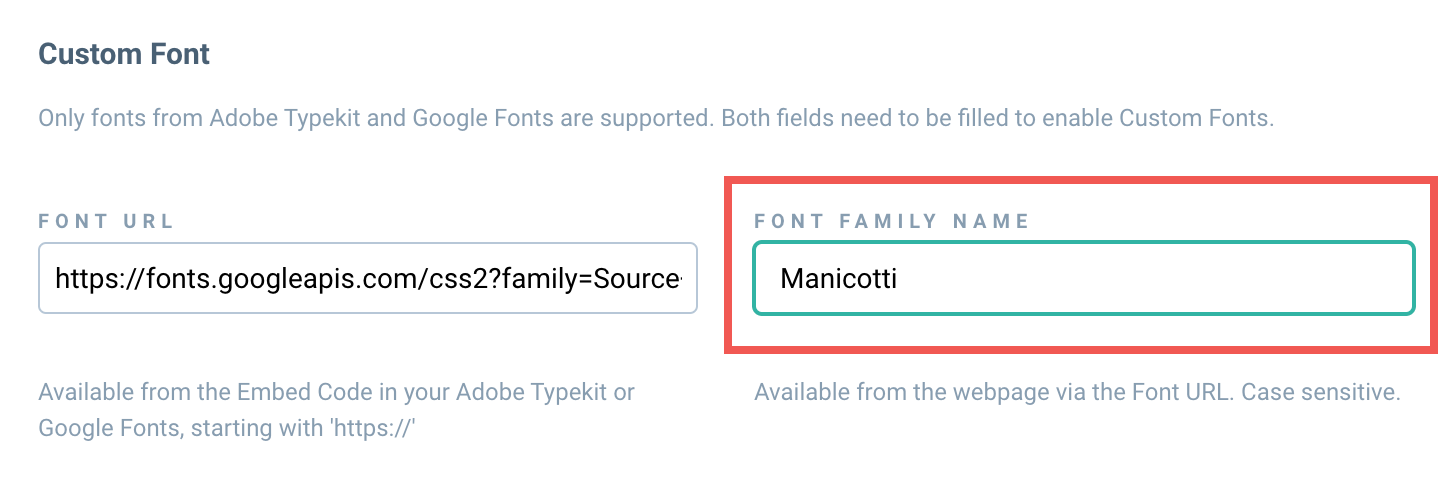Click the Custom Font section heading

tap(124, 53)
